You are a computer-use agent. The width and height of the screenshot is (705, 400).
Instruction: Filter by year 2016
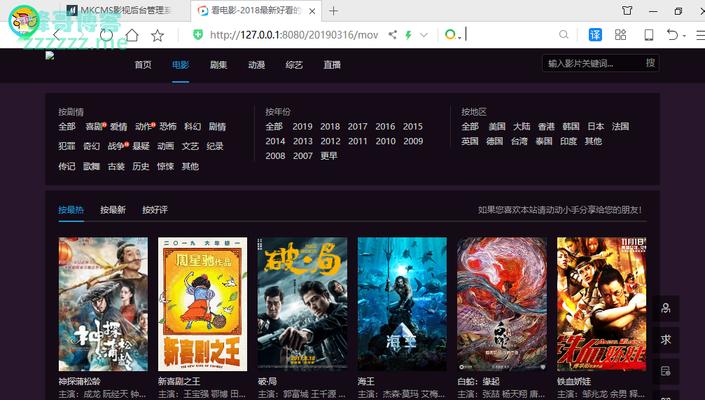[x=385, y=127]
